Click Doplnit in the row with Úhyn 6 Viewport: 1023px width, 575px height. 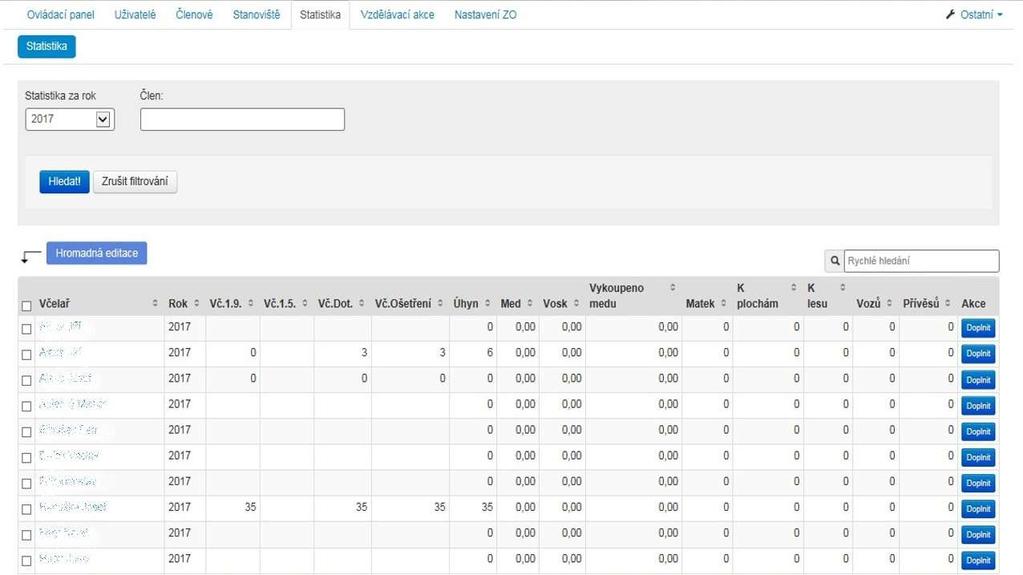(x=978, y=354)
